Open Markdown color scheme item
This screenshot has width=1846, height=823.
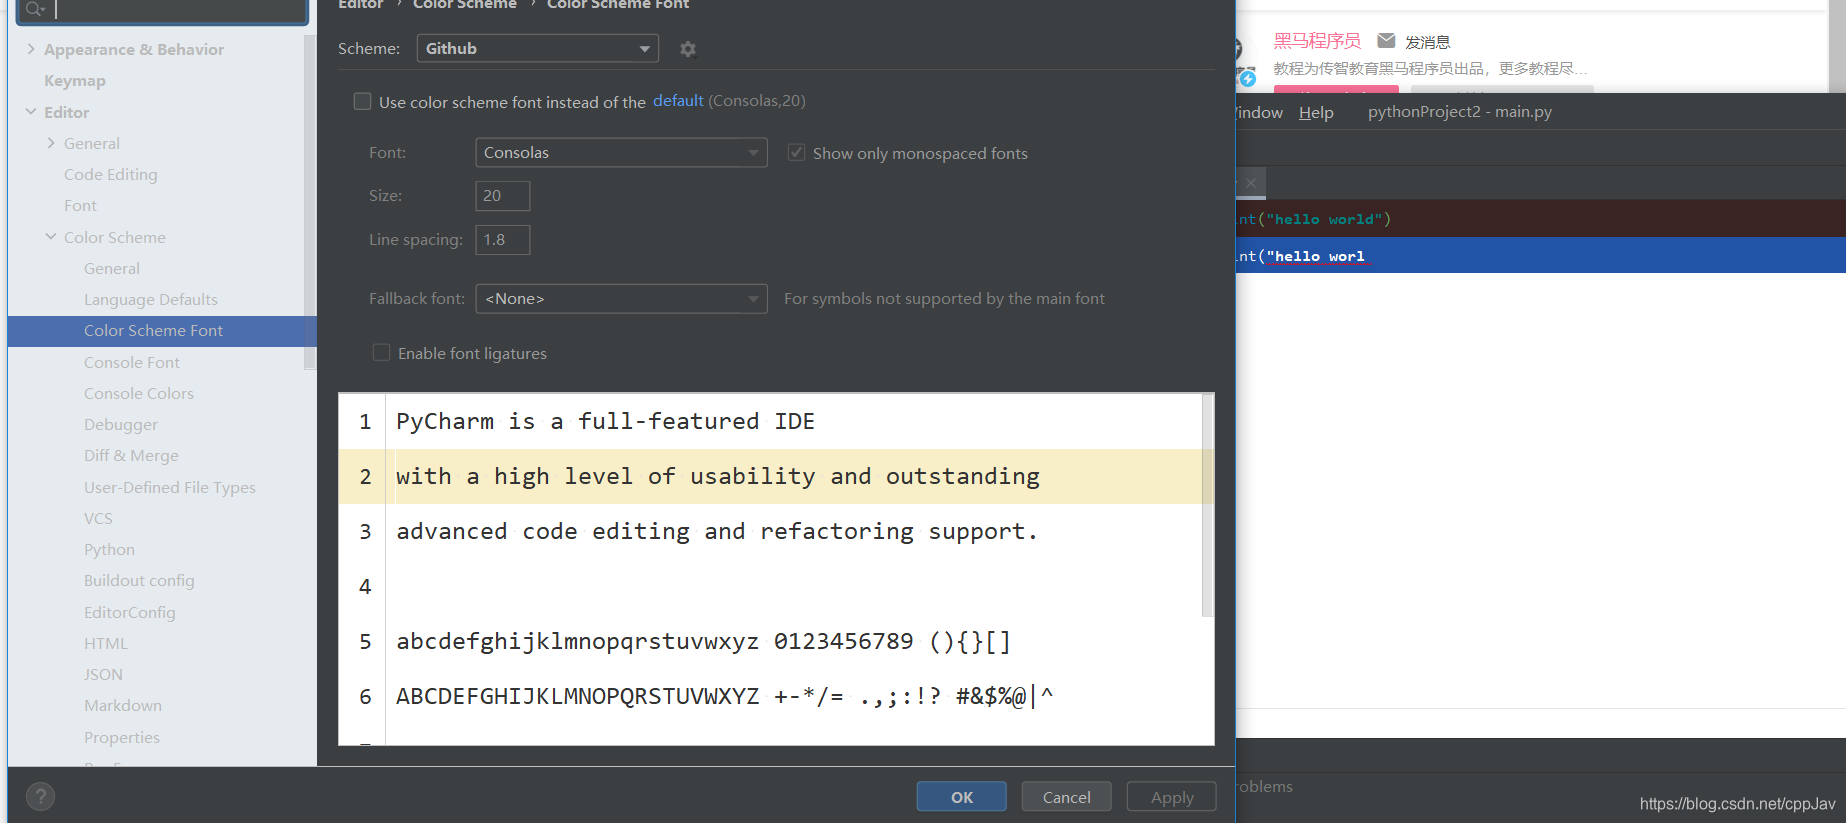tap(123, 705)
